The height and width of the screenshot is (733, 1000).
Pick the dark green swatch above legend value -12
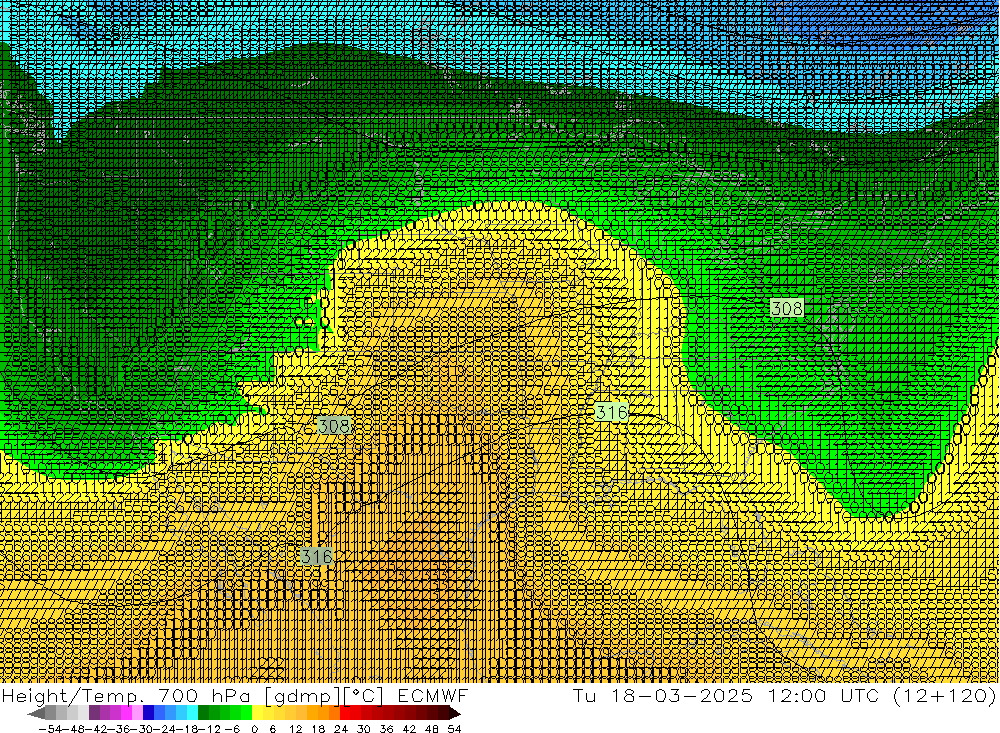coord(203,713)
